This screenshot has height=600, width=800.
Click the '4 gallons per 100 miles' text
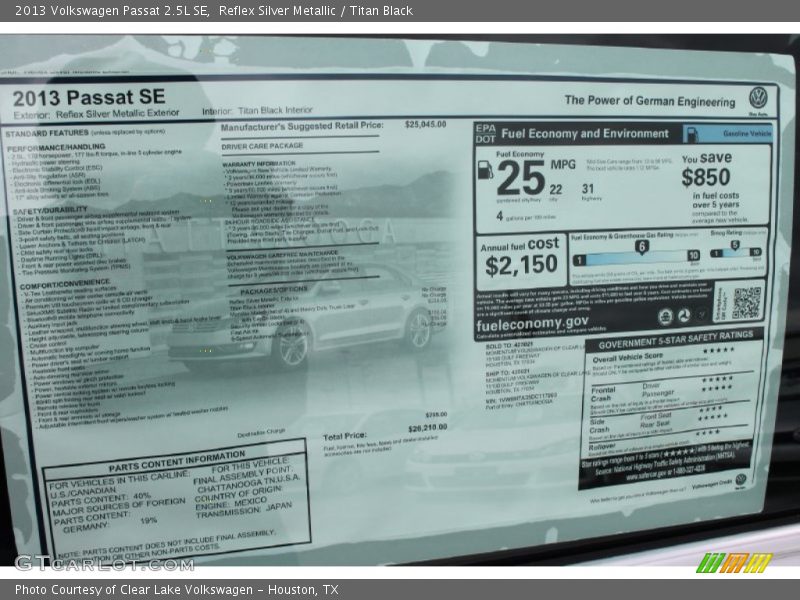tap(526, 216)
